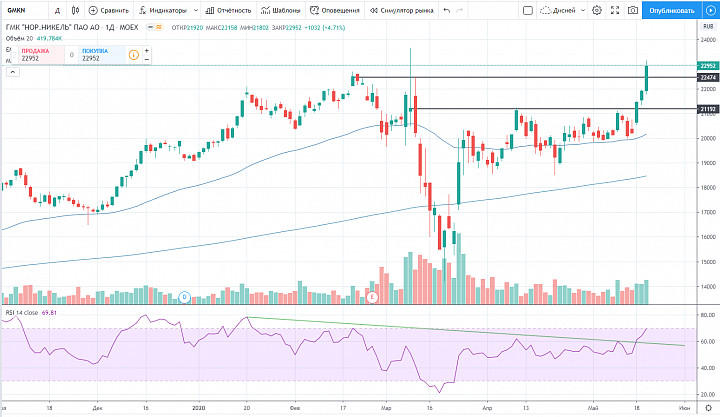Open the Индикаторы indicators dialog
Screen dimensions: 720x417
pyautogui.click(x=163, y=10)
